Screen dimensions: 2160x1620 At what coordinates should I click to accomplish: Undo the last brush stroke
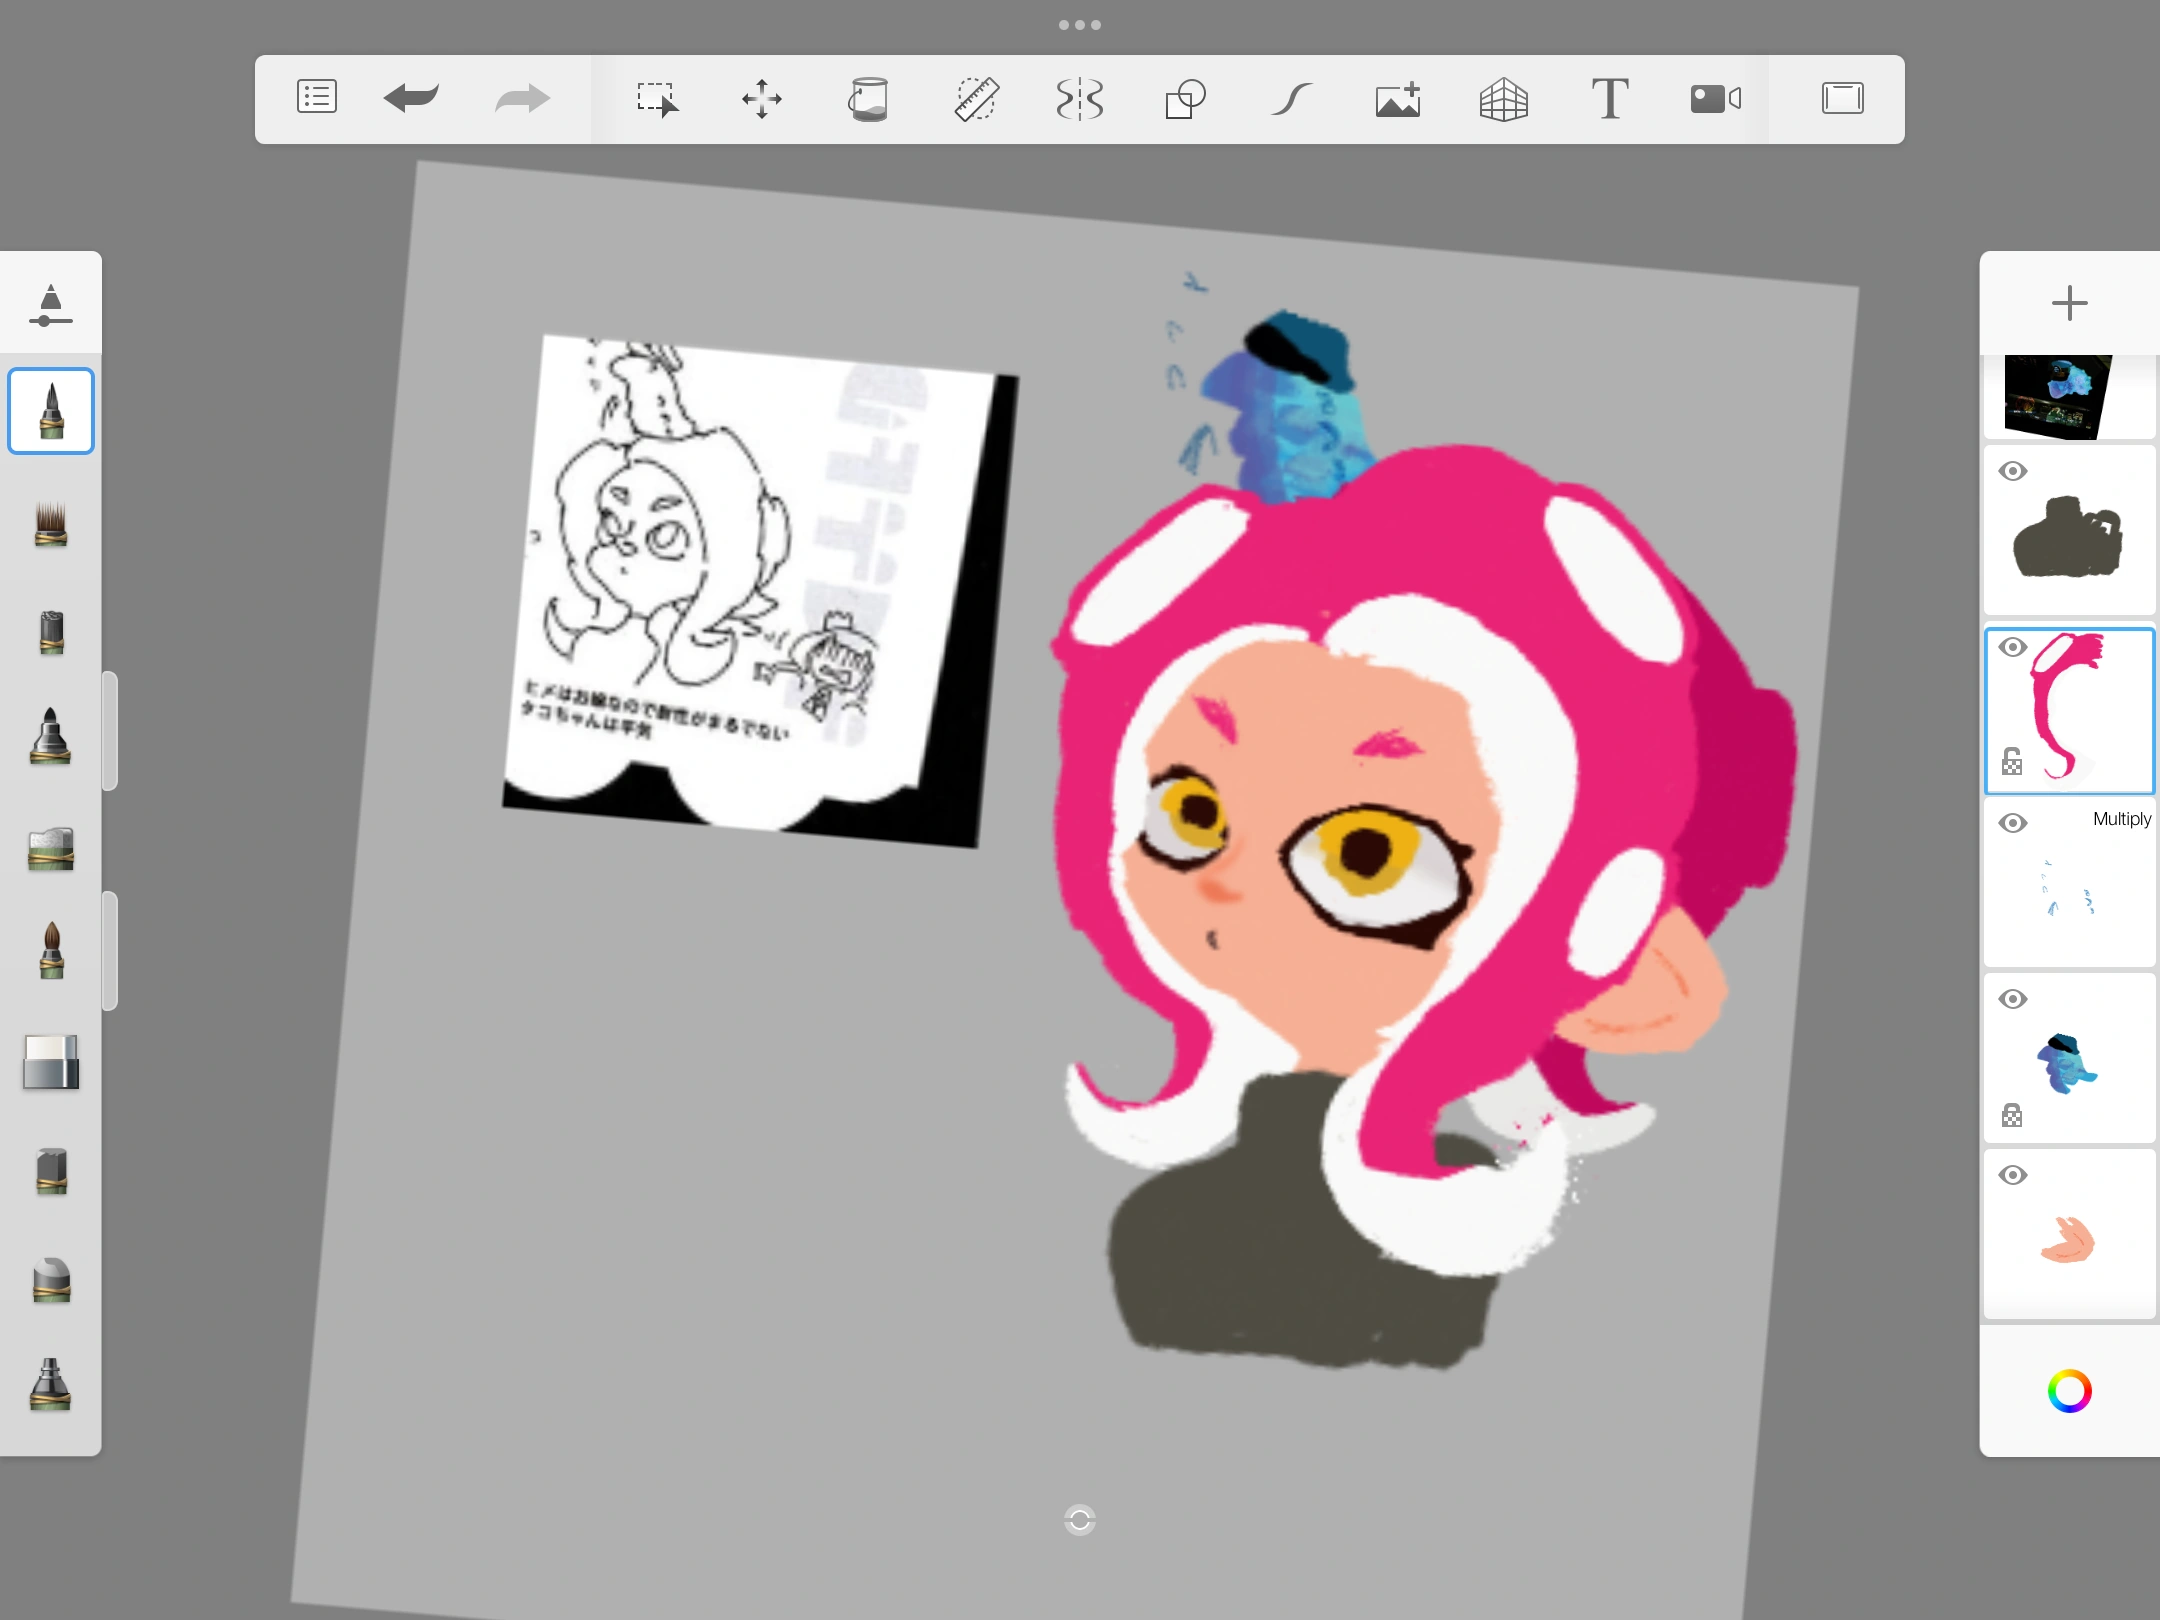(411, 97)
